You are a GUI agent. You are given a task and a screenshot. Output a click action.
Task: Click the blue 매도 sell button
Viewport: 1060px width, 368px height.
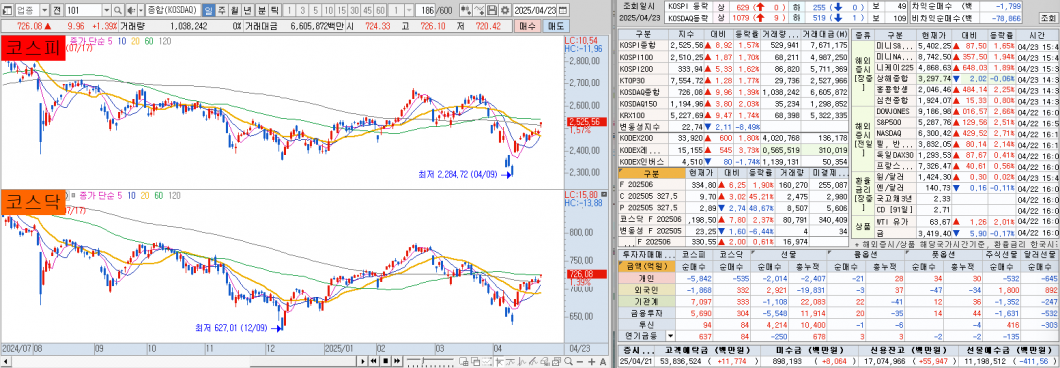point(556,26)
